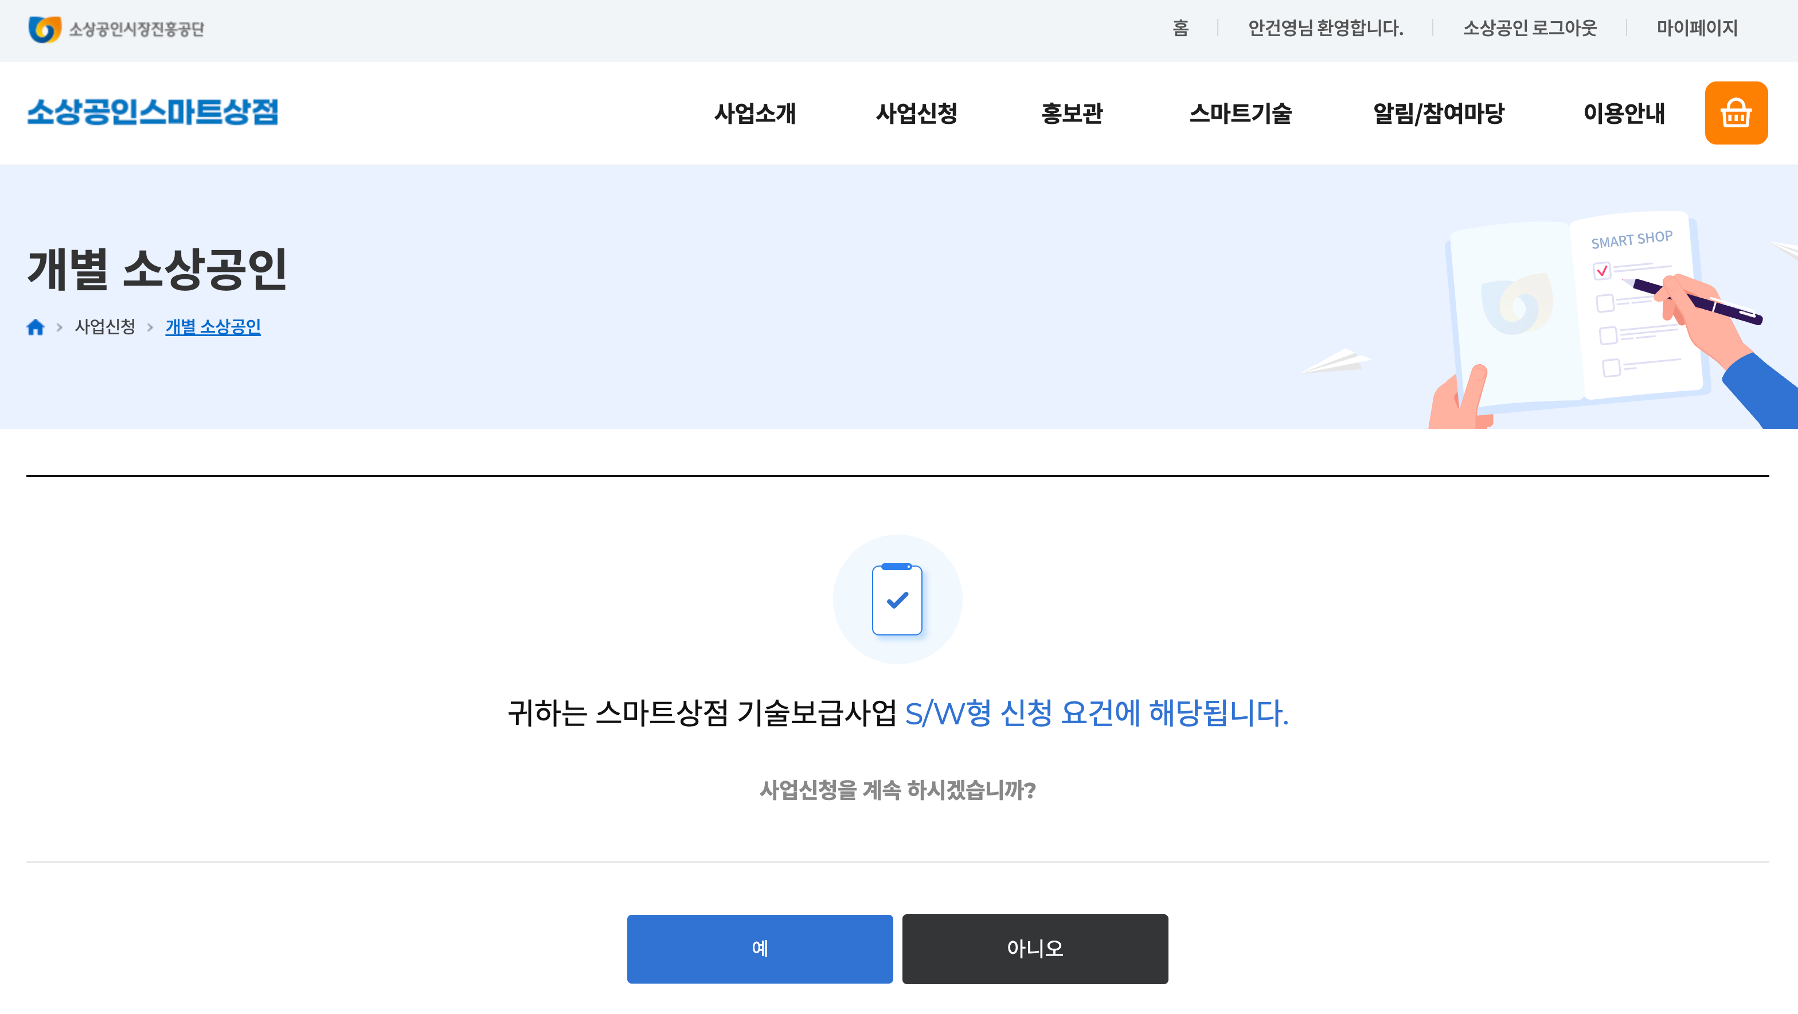Click the paper airplane graphic in banner

[x=1337, y=360]
